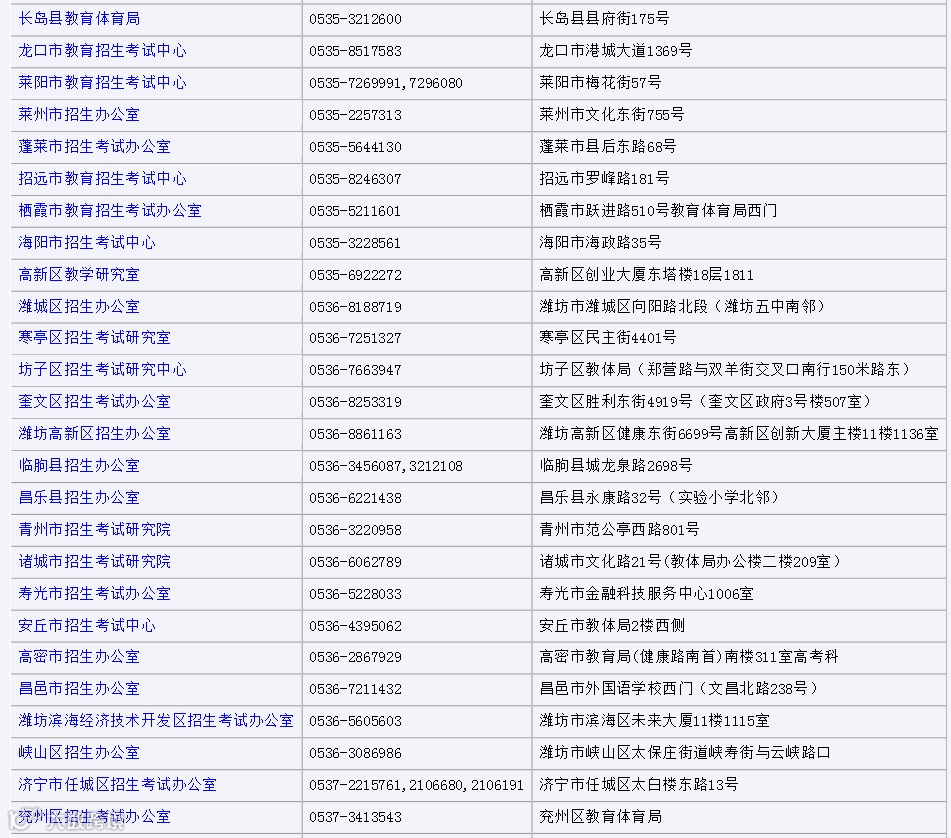
Task: Select phone number 0536-5228033
Action: (x=355, y=594)
